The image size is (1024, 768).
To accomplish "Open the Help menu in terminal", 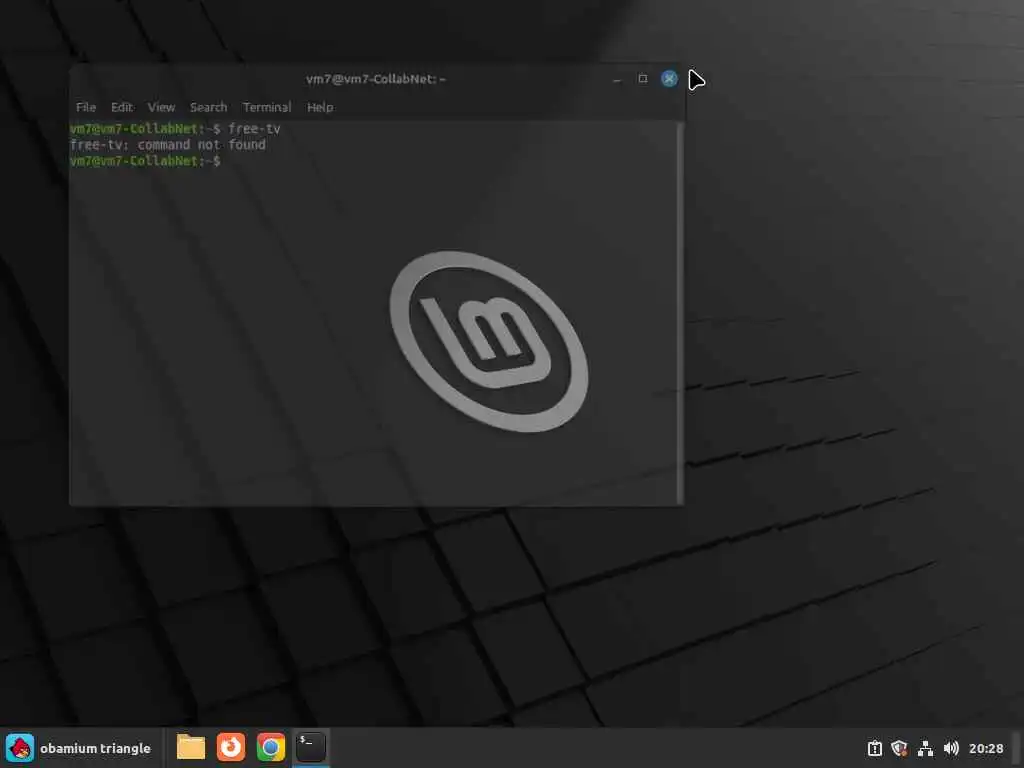I will pyautogui.click(x=320, y=107).
